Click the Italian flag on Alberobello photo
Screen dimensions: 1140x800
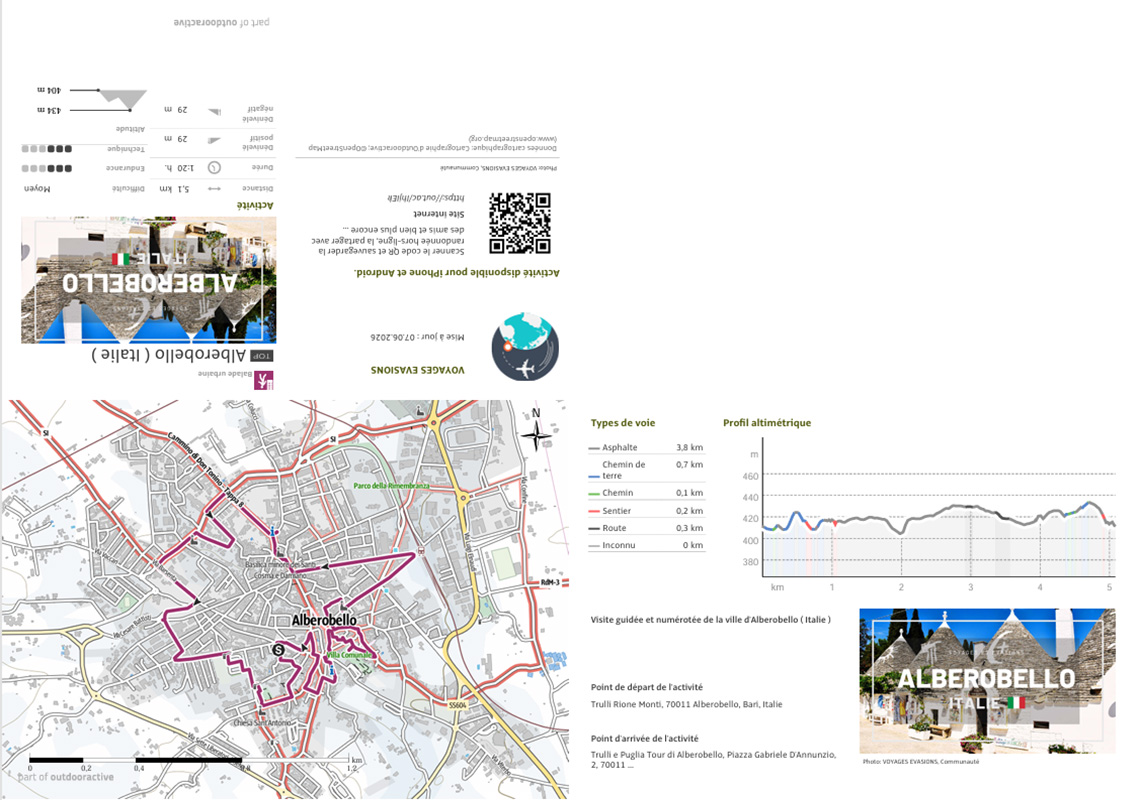(x=1016, y=703)
